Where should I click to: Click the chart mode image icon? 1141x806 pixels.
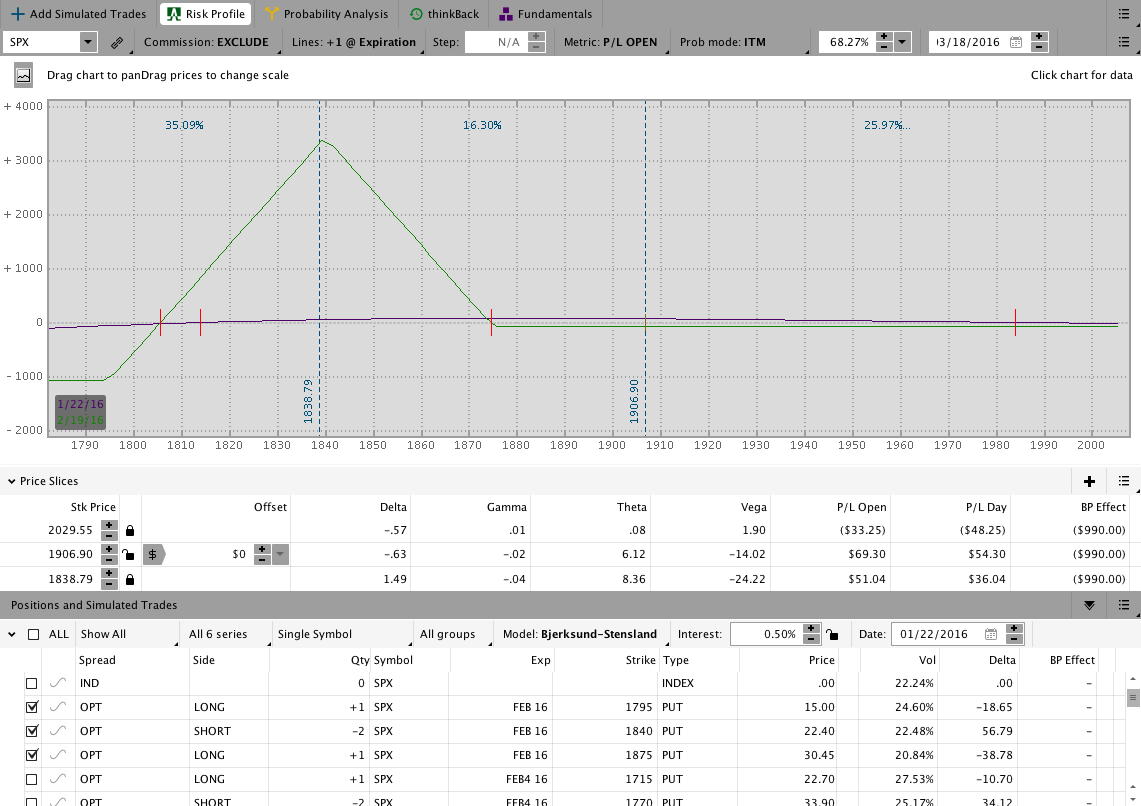[23, 75]
